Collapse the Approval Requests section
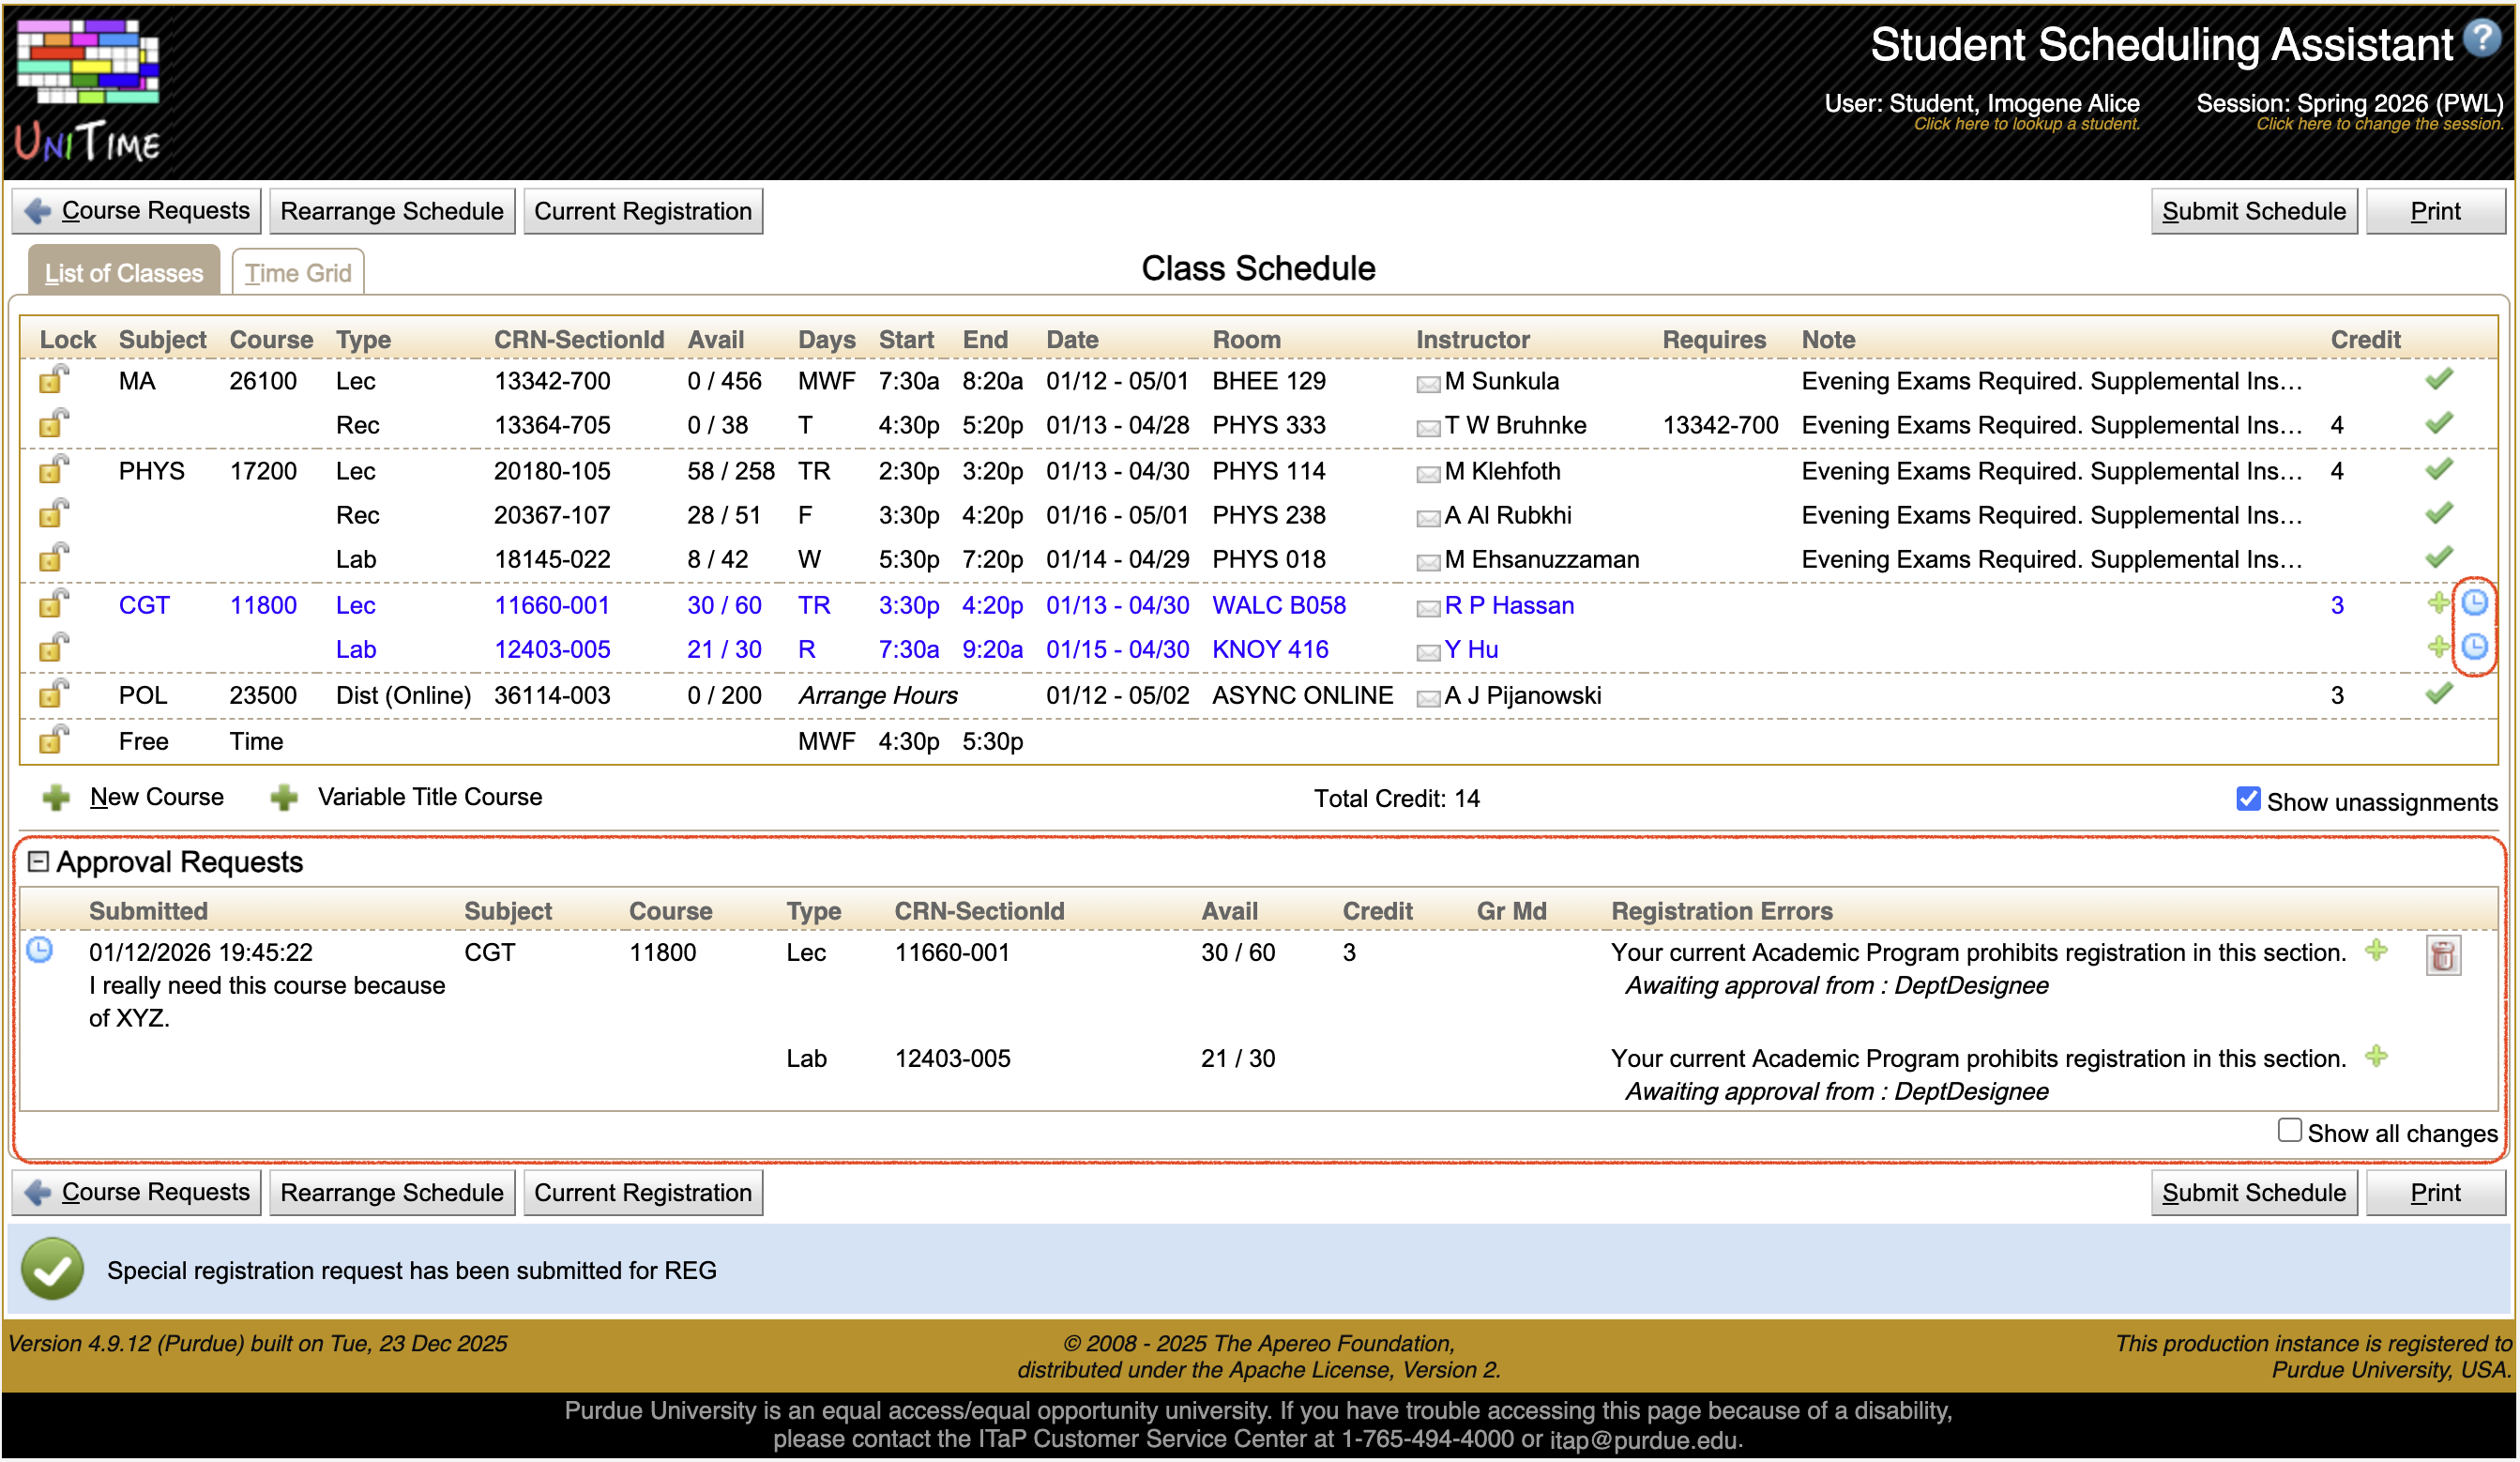 pos(39,861)
